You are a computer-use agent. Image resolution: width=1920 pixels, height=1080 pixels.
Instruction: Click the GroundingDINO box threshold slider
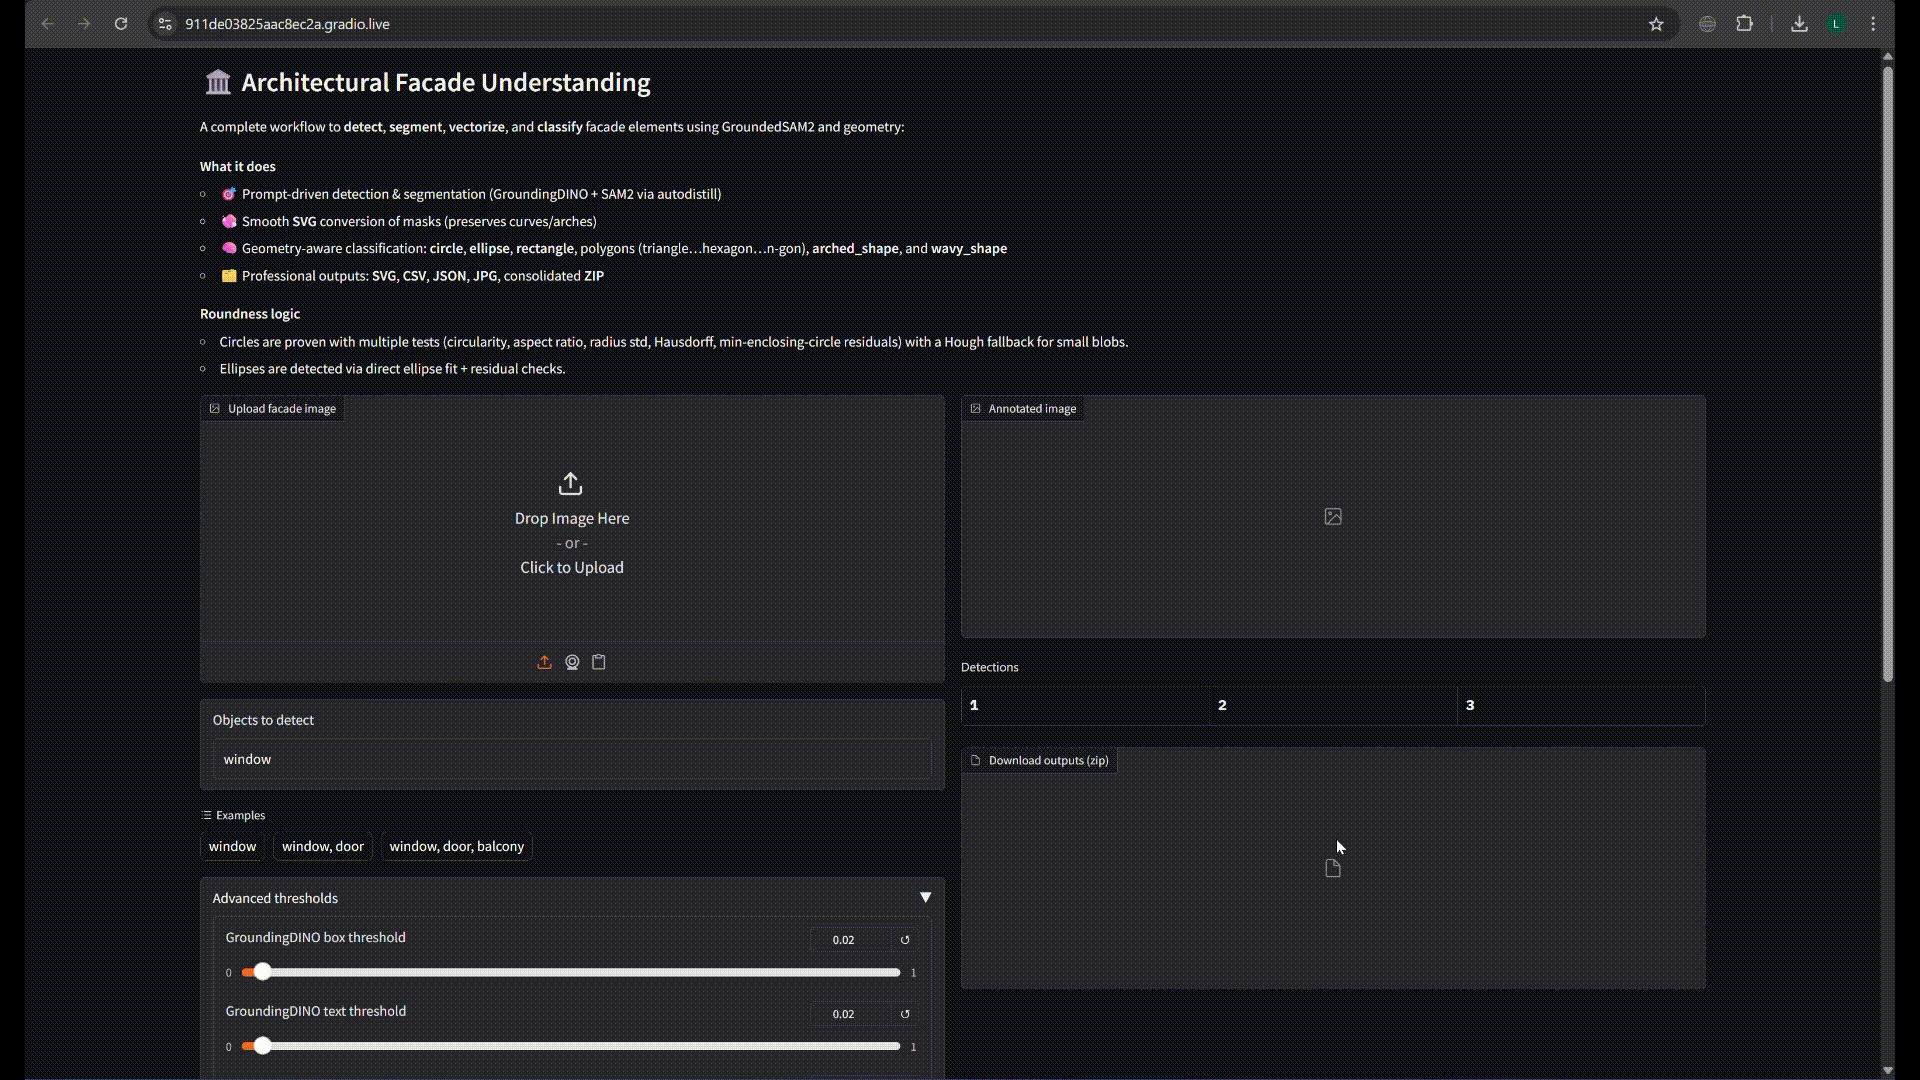tap(570, 972)
